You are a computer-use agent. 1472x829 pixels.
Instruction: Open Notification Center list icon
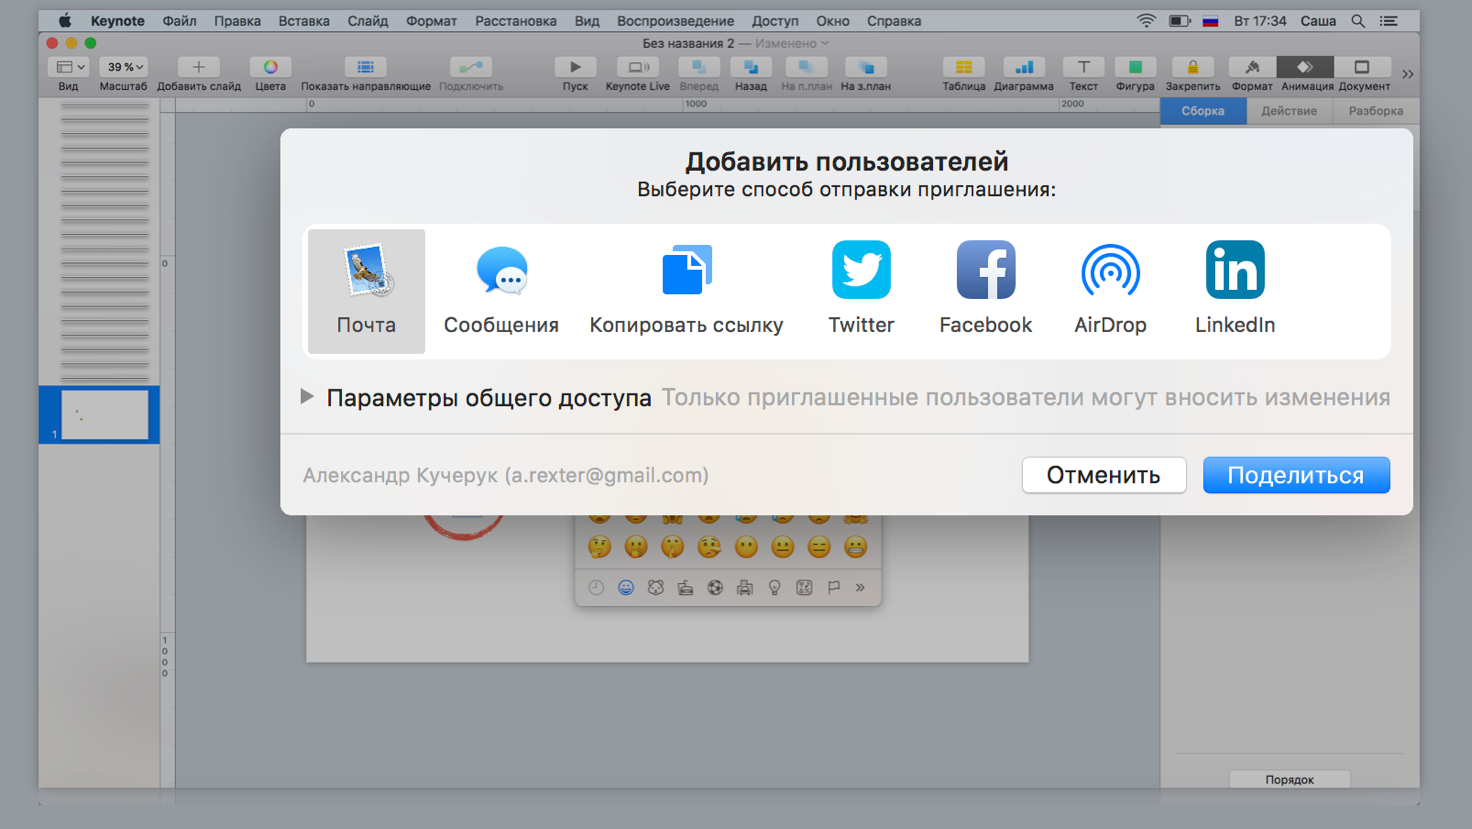[x=1389, y=21]
